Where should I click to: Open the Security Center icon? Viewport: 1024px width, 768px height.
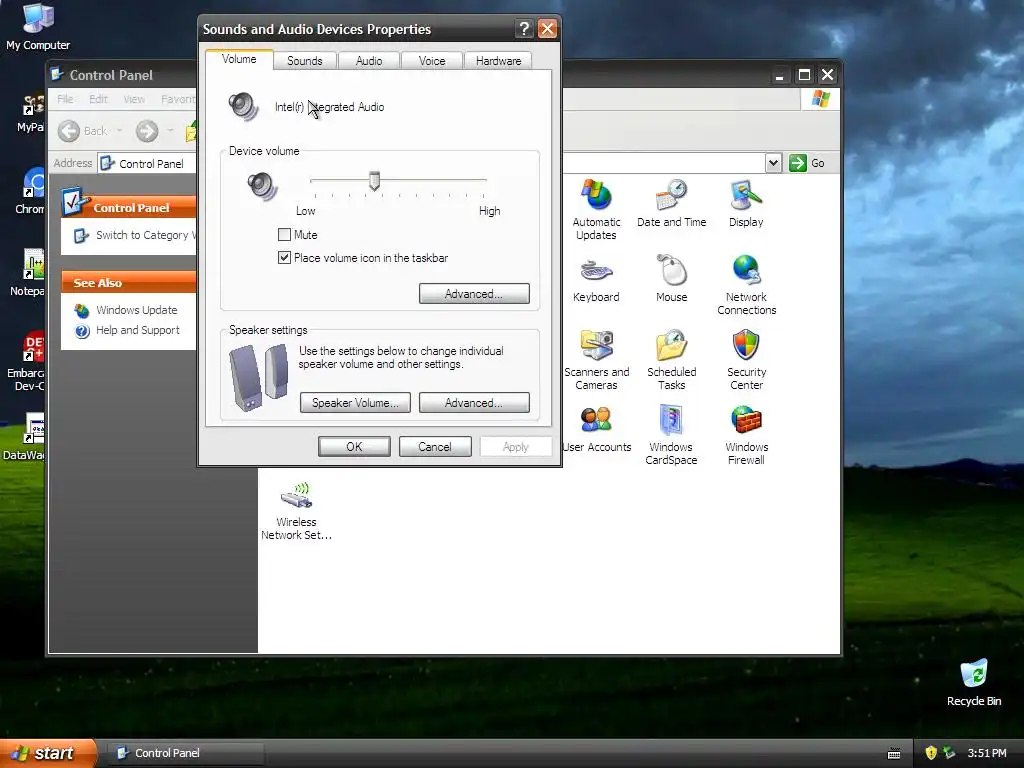coord(746,360)
